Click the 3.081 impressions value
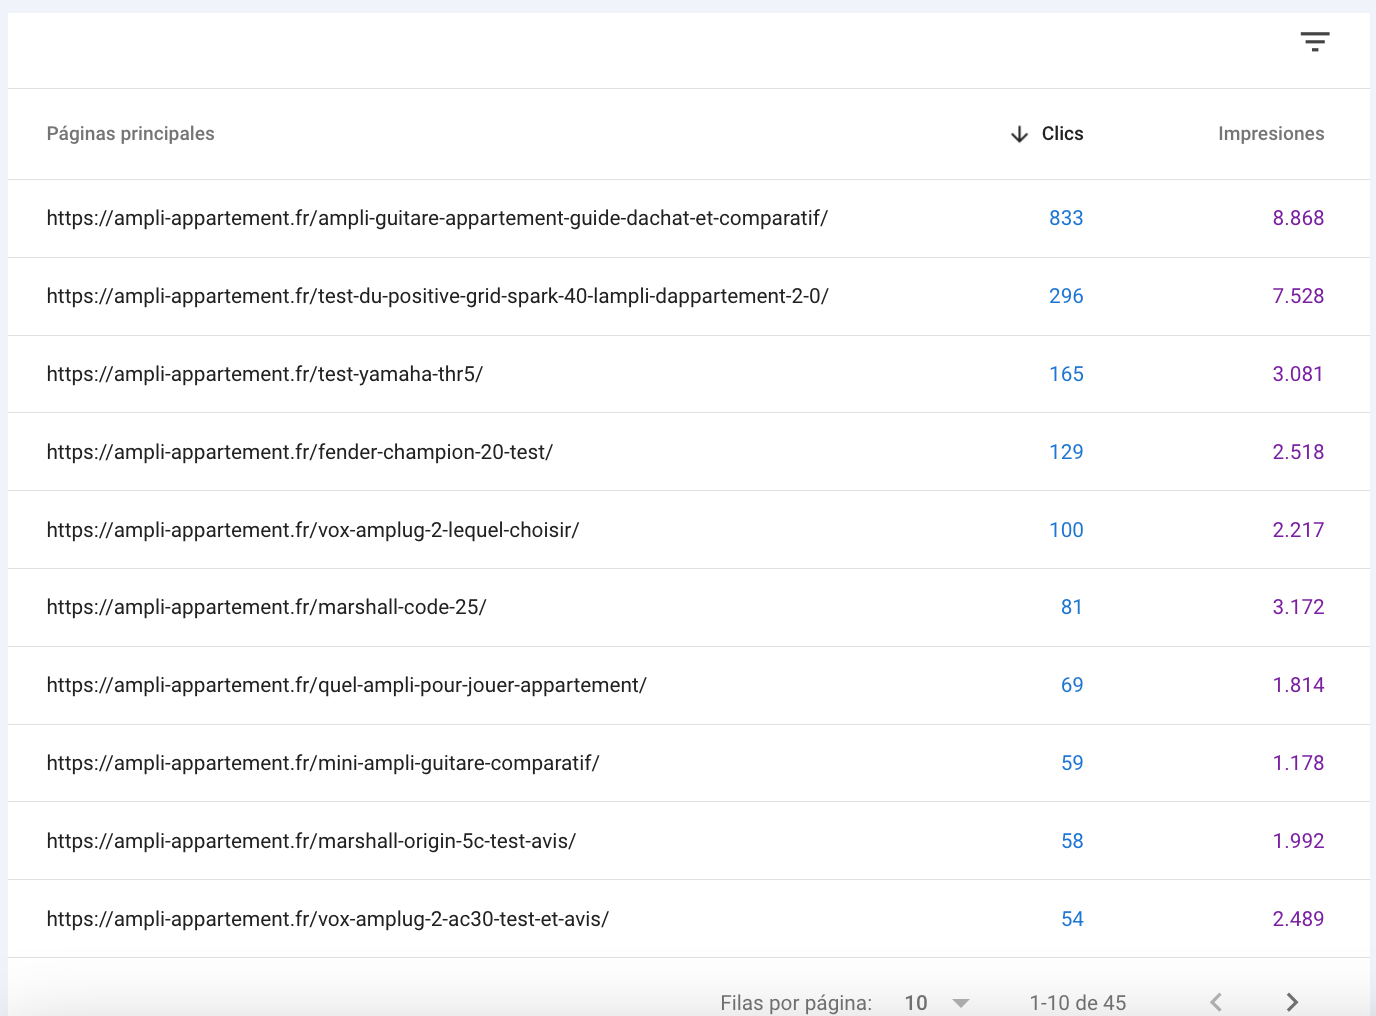 pos(1298,374)
